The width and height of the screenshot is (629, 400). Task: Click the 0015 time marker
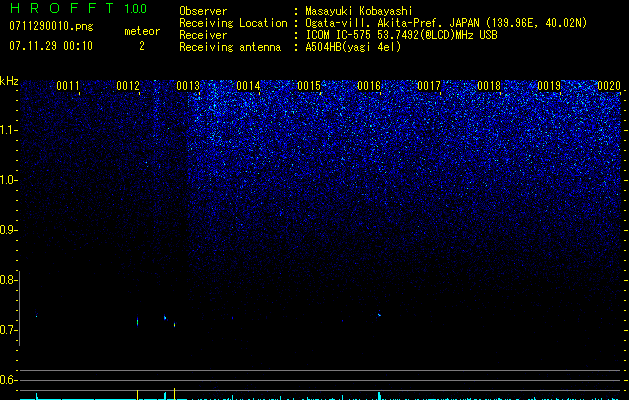(309, 86)
